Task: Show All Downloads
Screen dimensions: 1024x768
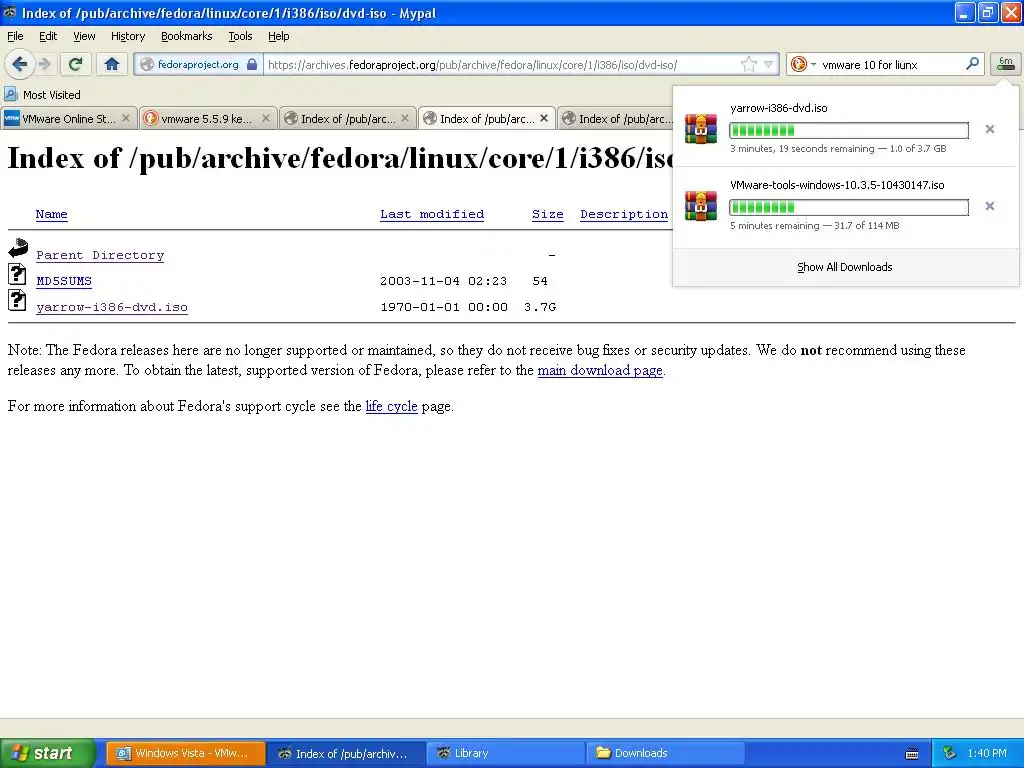Action: [845, 266]
